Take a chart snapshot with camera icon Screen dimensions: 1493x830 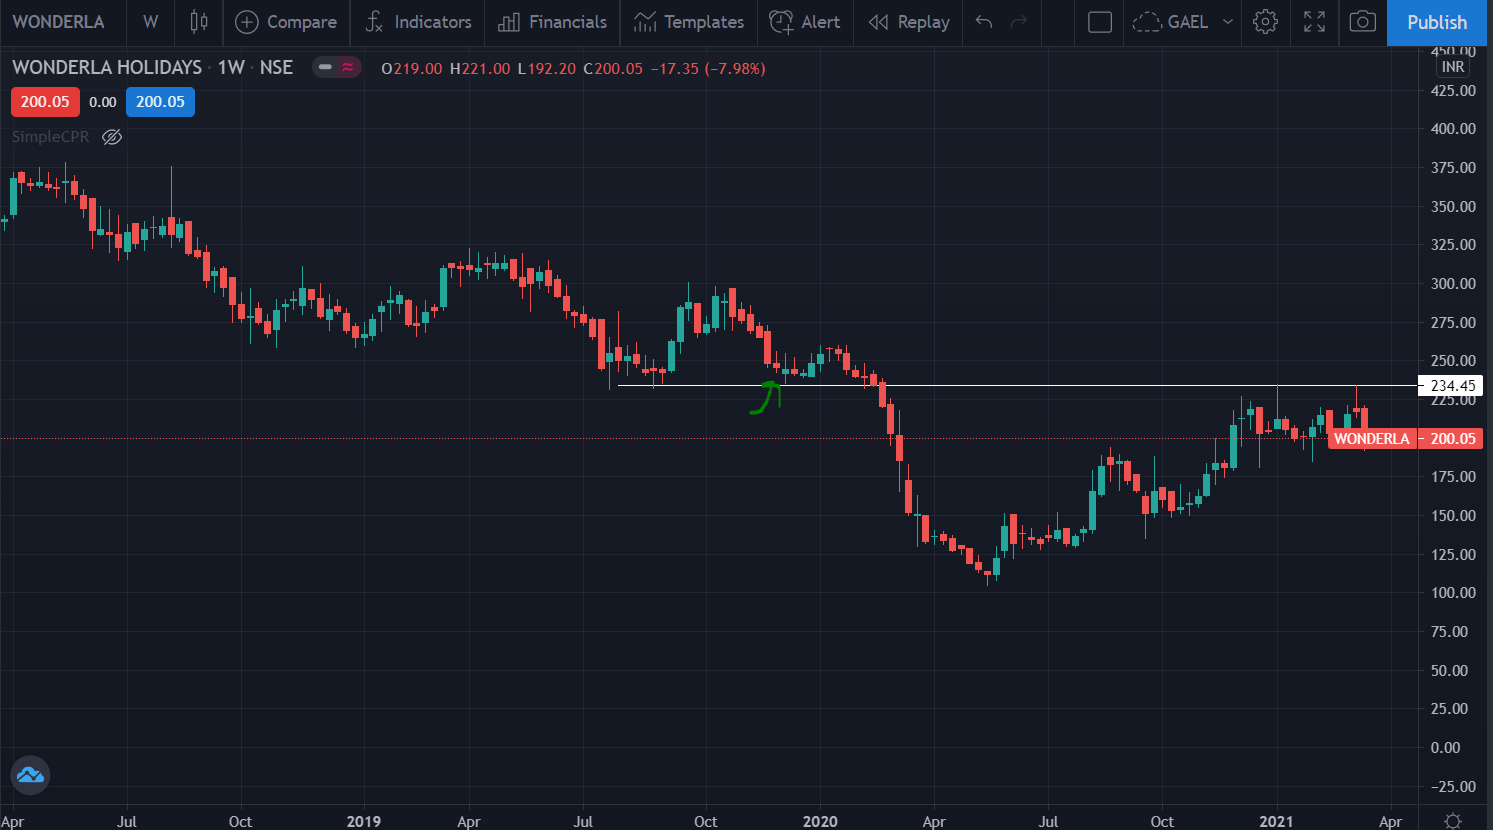[x=1362, y=22]
